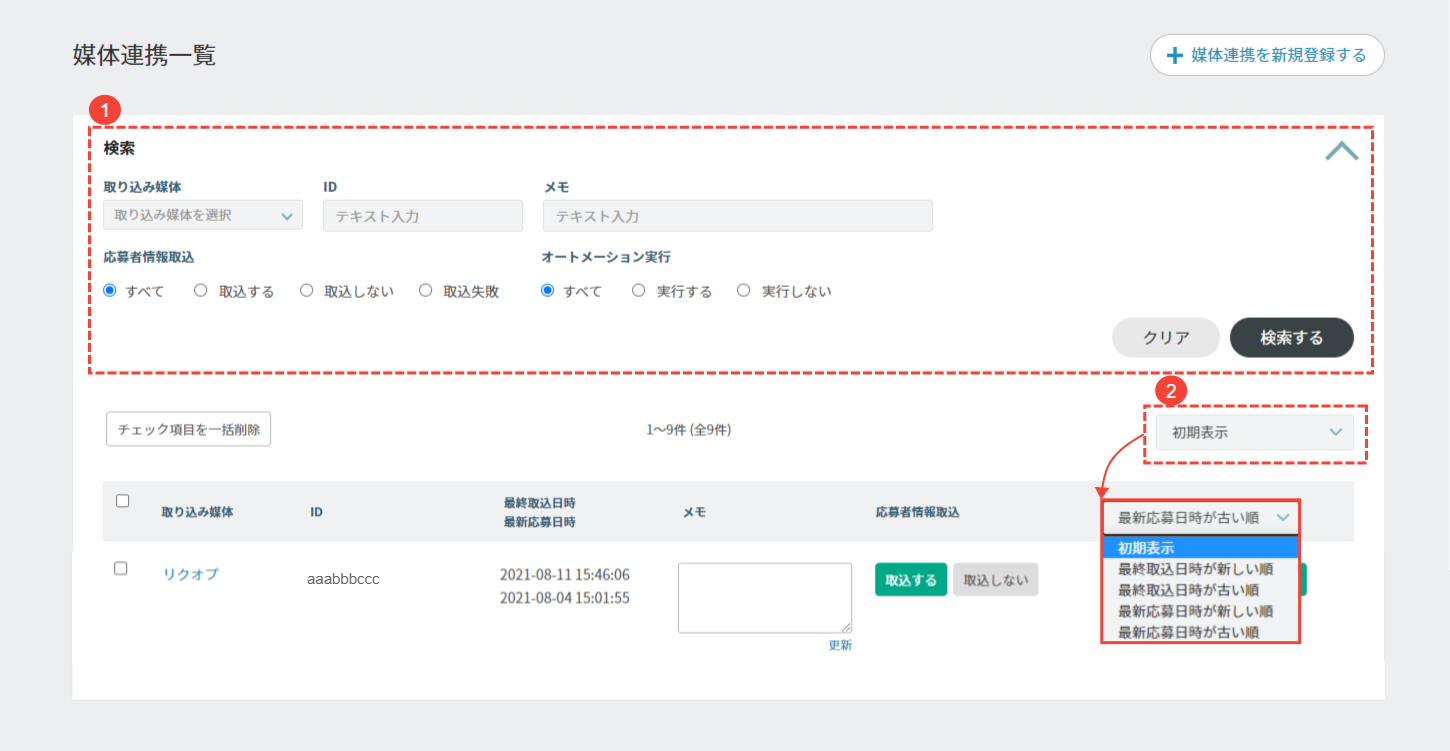Select 取込失敗 radio button
The width and height of the screenshot is (1450, 751).
426,291
